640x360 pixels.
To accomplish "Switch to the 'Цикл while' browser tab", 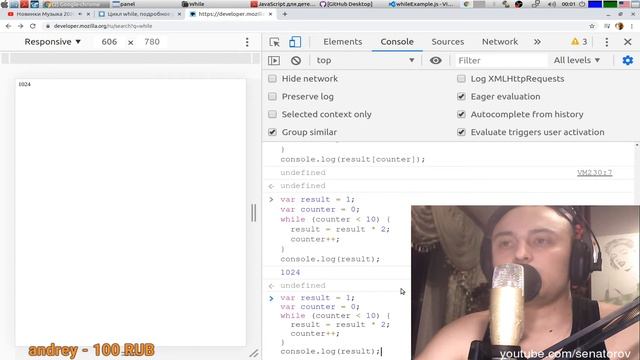I will (x=139, y=14).
